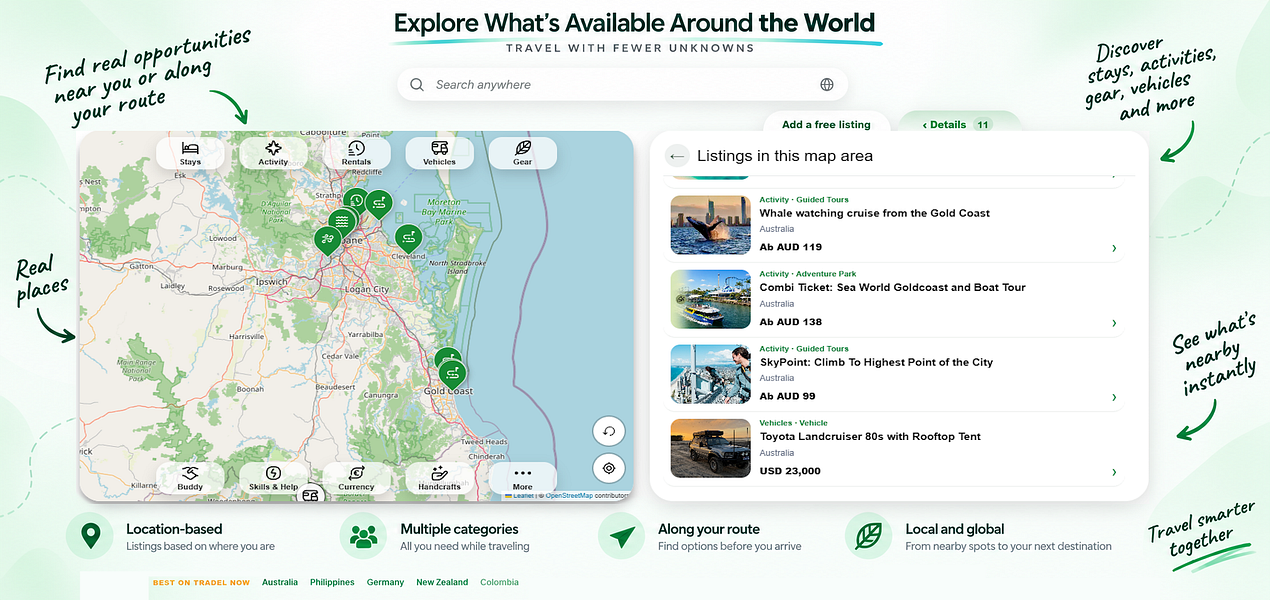Open the Sea World boat tour thumbnail
1270x600 pixels.
pyautogui.click(x=710, y=299)
